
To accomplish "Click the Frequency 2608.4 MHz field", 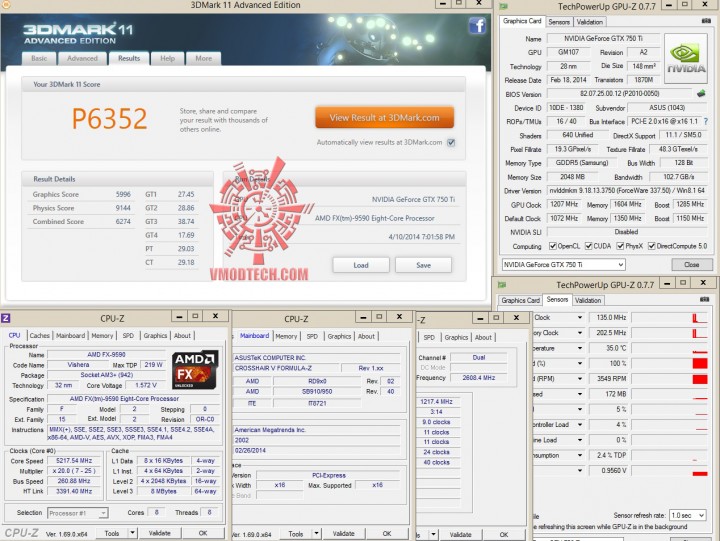I will point(479,378).
